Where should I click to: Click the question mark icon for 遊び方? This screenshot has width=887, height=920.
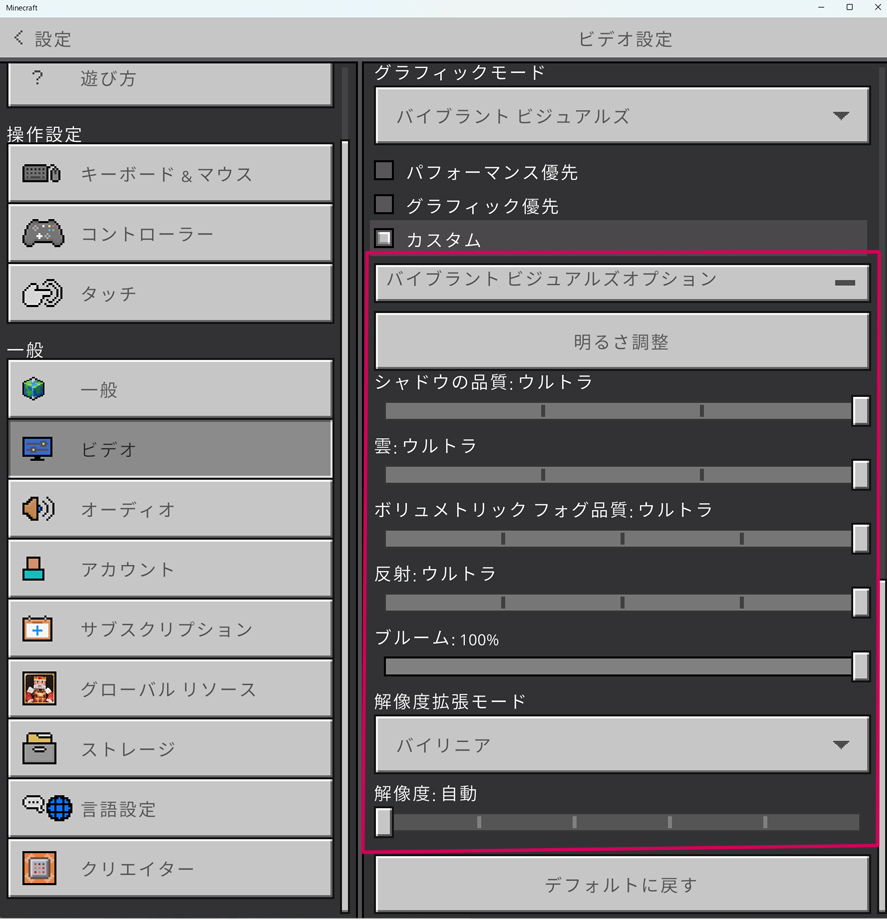point(38,78)
